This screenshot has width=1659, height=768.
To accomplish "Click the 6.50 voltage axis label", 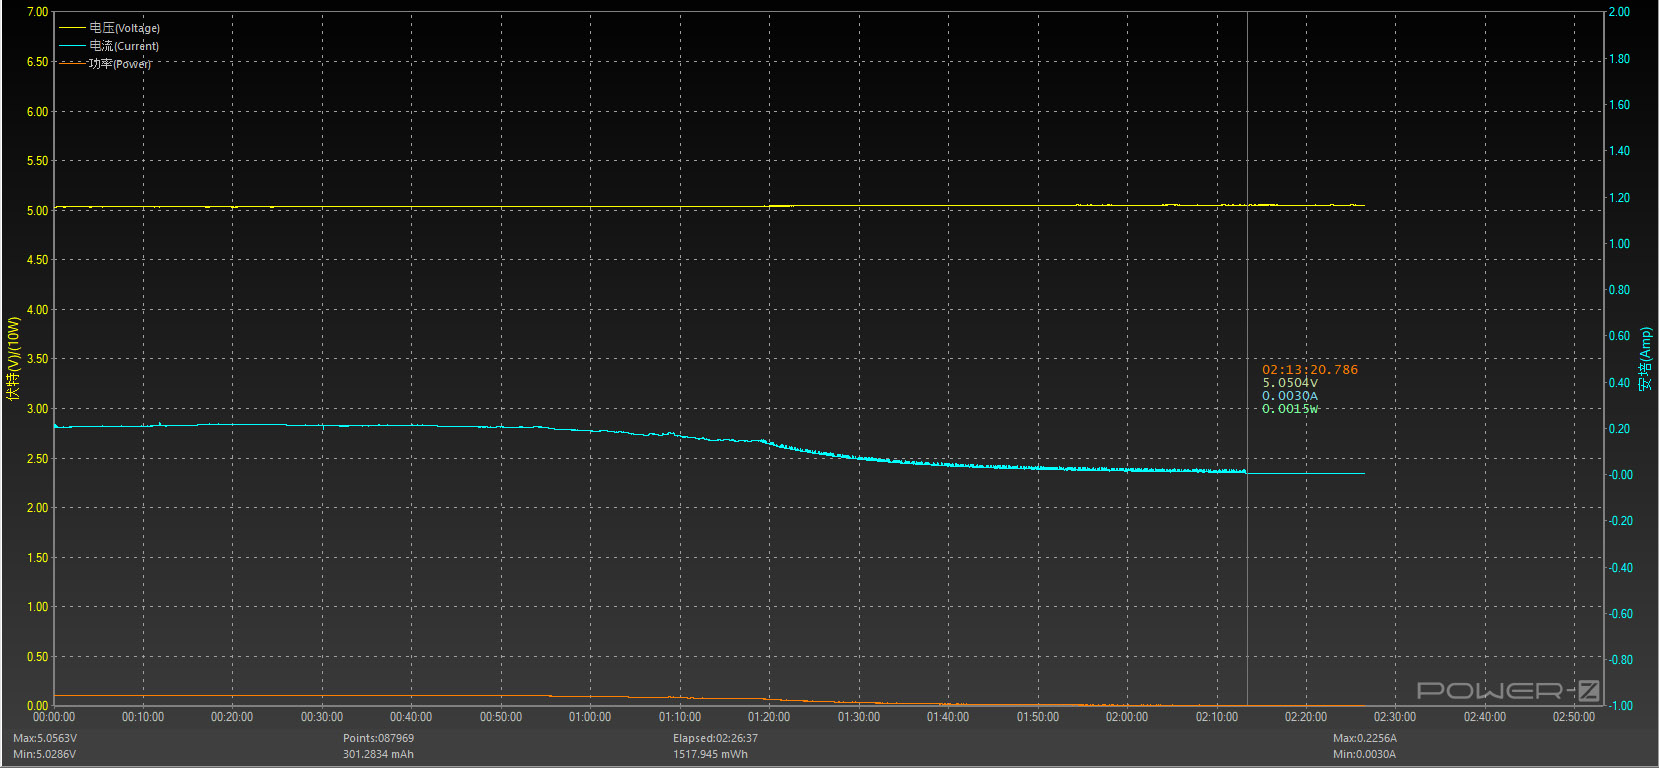I will point(37,62).
